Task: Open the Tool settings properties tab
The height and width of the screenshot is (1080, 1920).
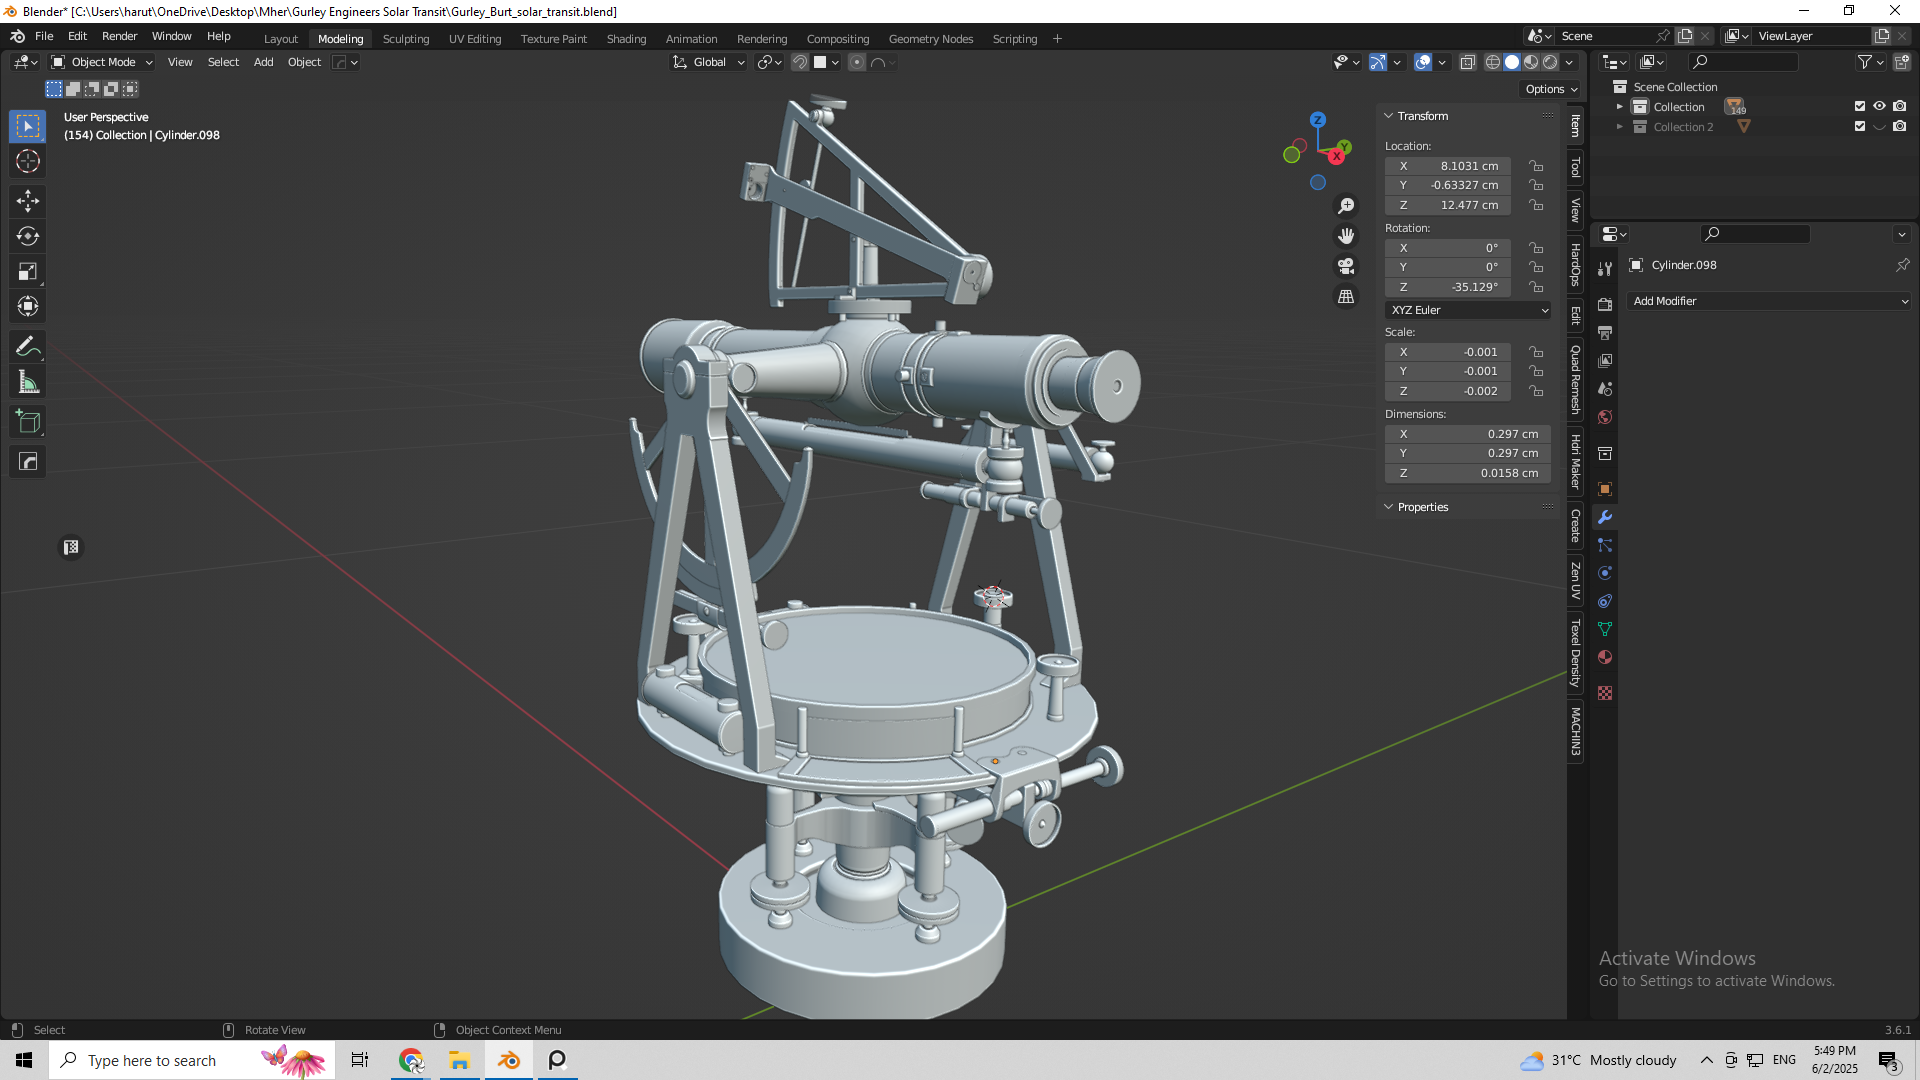Action: click(1605, 269)
